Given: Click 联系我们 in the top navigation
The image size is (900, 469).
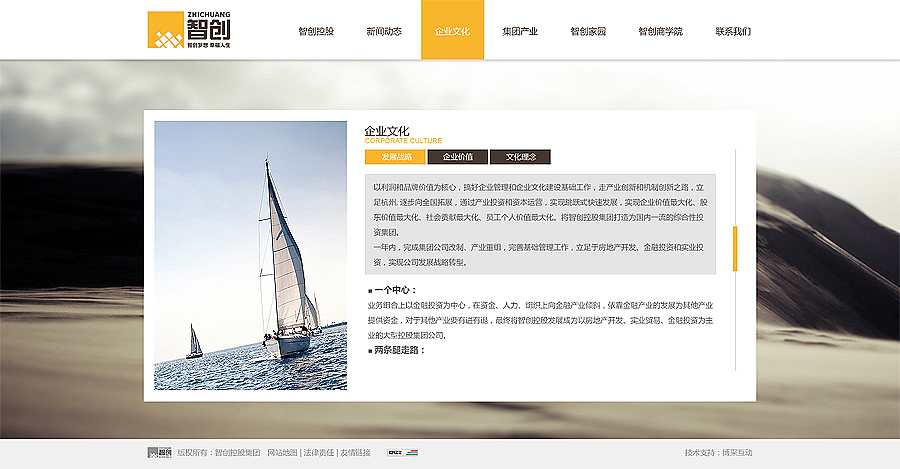Looking at the screenshot, I should pos(733,32).
